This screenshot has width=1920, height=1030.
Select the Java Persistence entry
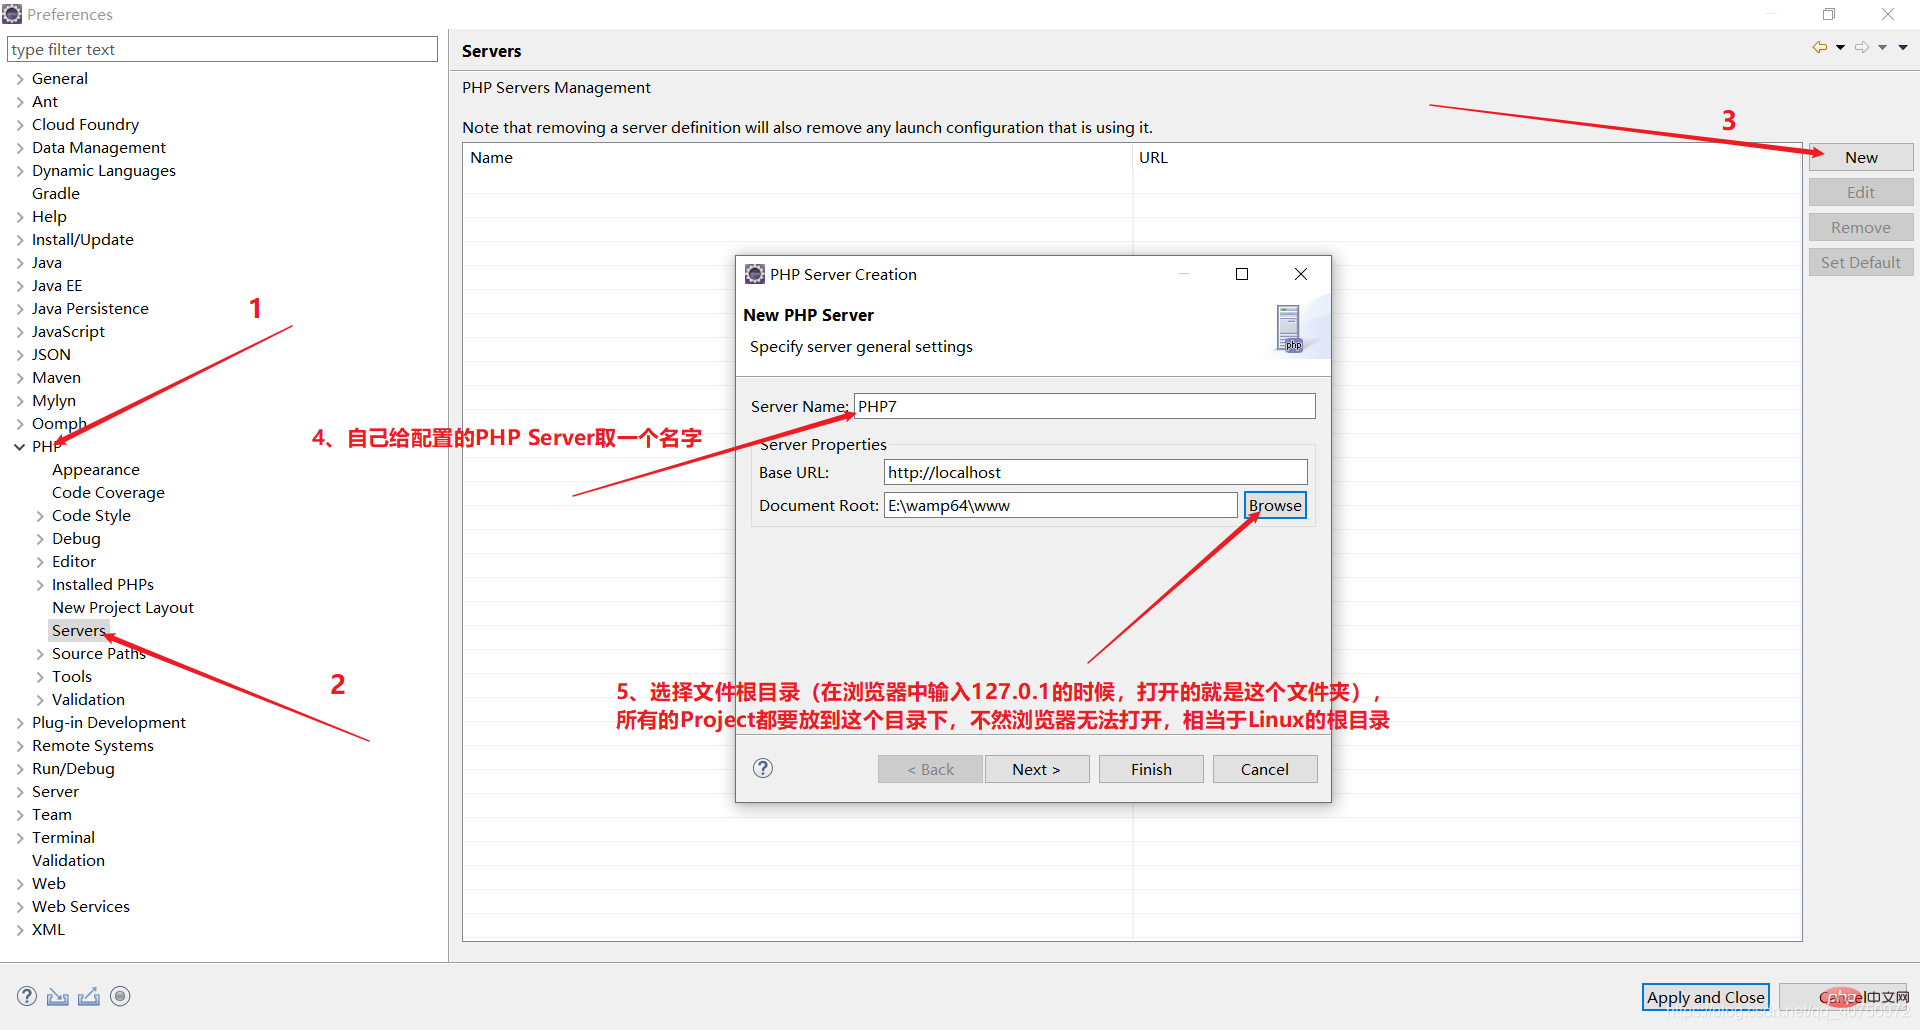pyautogui.click(x=90, y=308)
